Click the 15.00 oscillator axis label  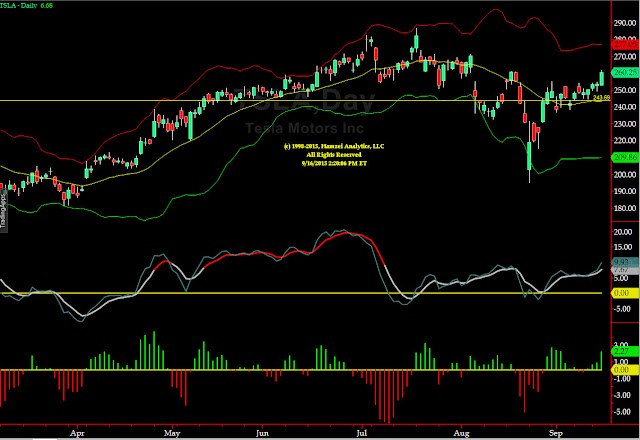pos(623,247)
